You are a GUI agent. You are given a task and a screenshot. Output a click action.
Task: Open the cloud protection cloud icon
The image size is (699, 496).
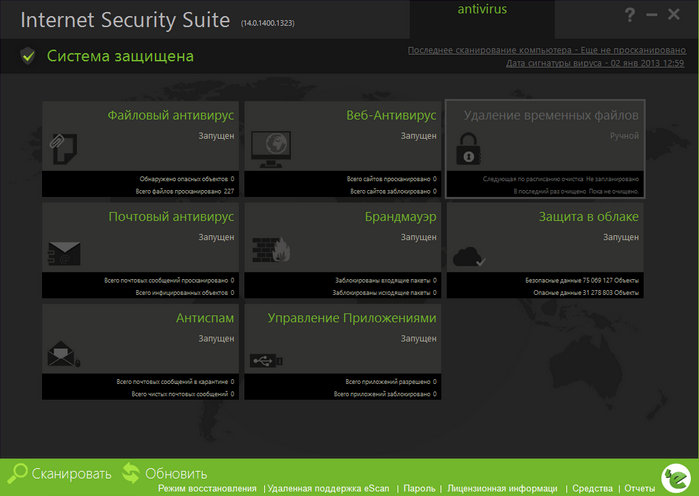[469, 257]
